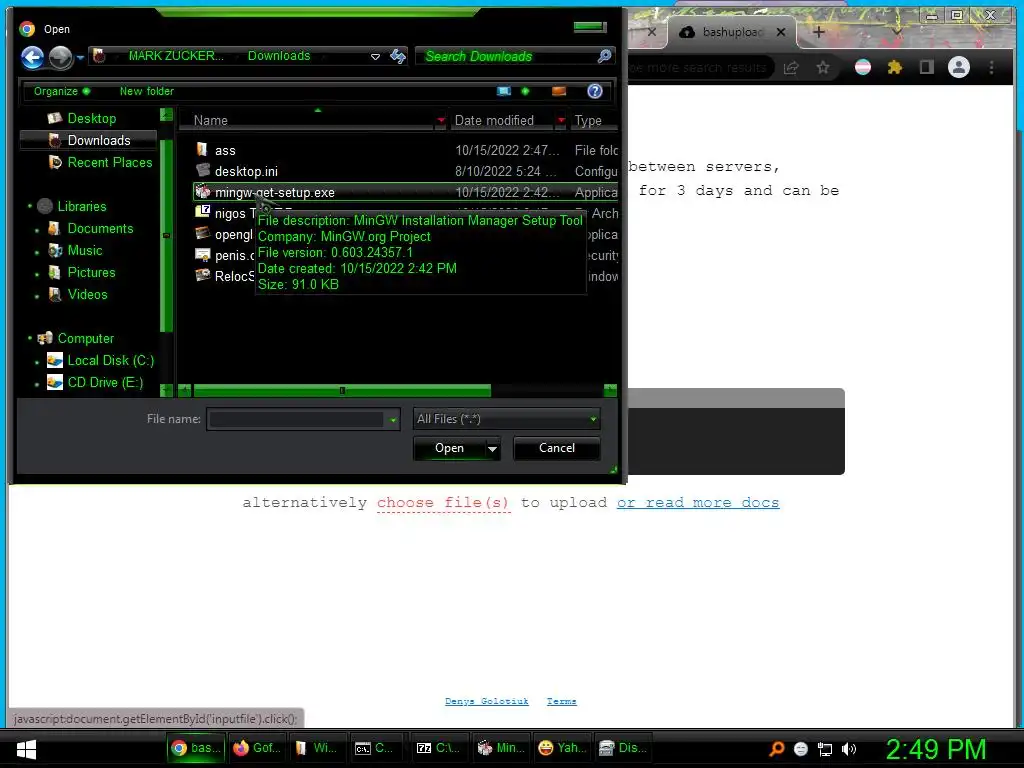Open the Organize menu
This screenshot has height=768, width=1024.
pyautogui.click(x=61, y=91)
